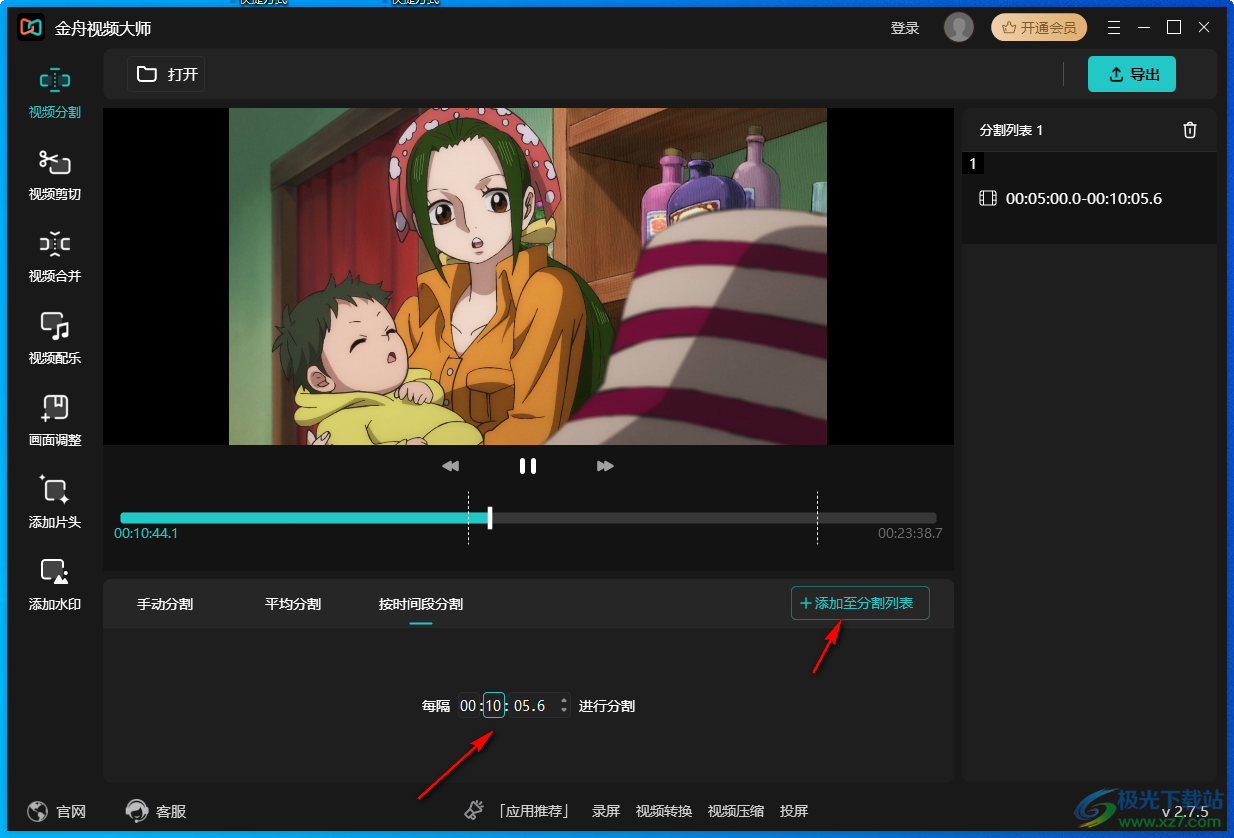Click the hours field of the split interval
Viewport: 1234px width, 838px height.
(x=468, y=706)
